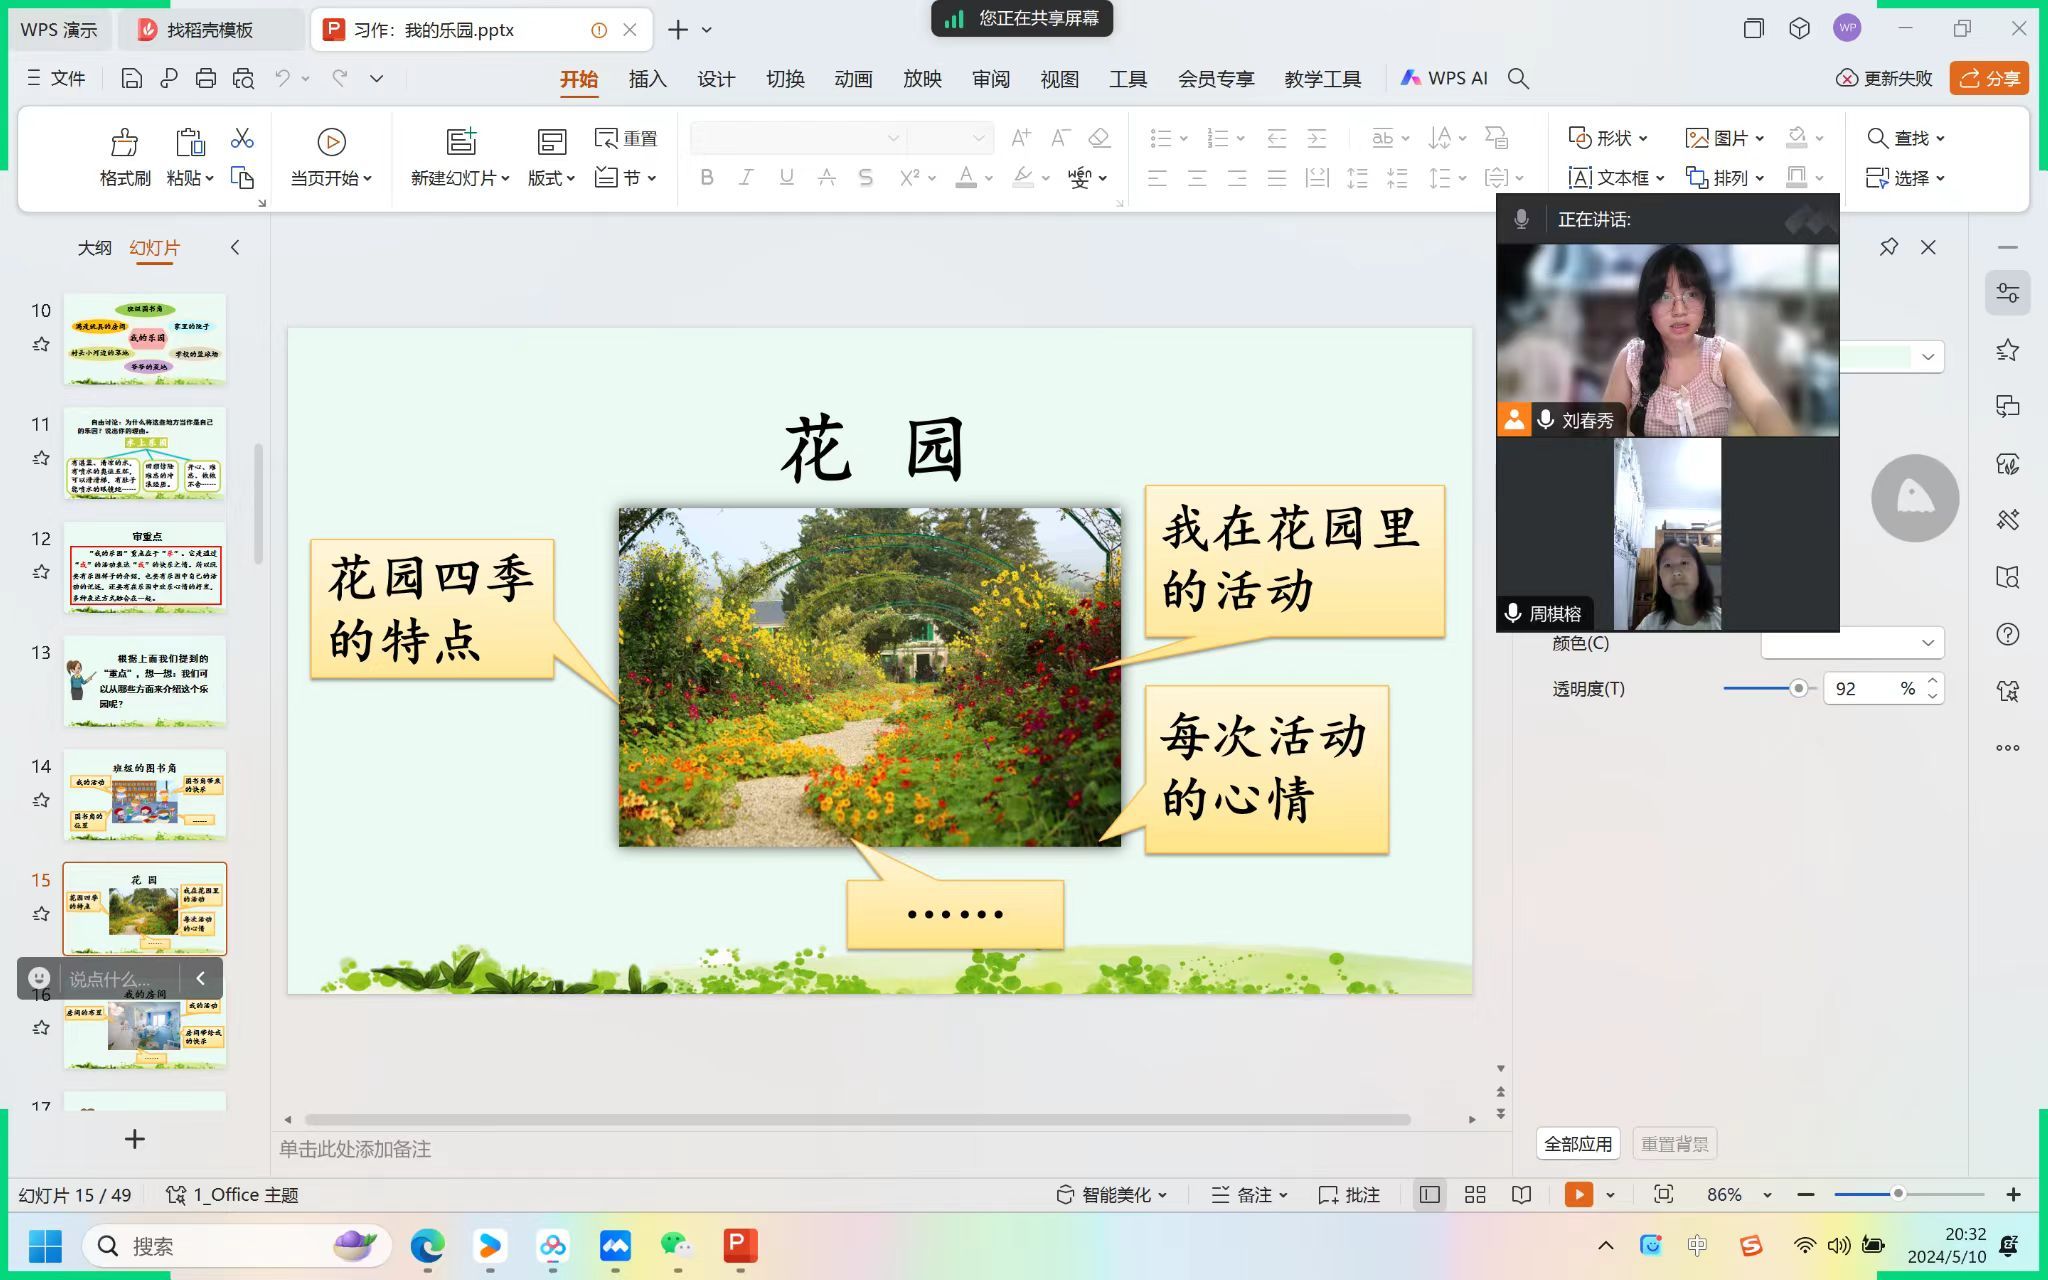
Task: Click the pin icon on side panel
Action: pyautogui.click(x=1888, y=247)
